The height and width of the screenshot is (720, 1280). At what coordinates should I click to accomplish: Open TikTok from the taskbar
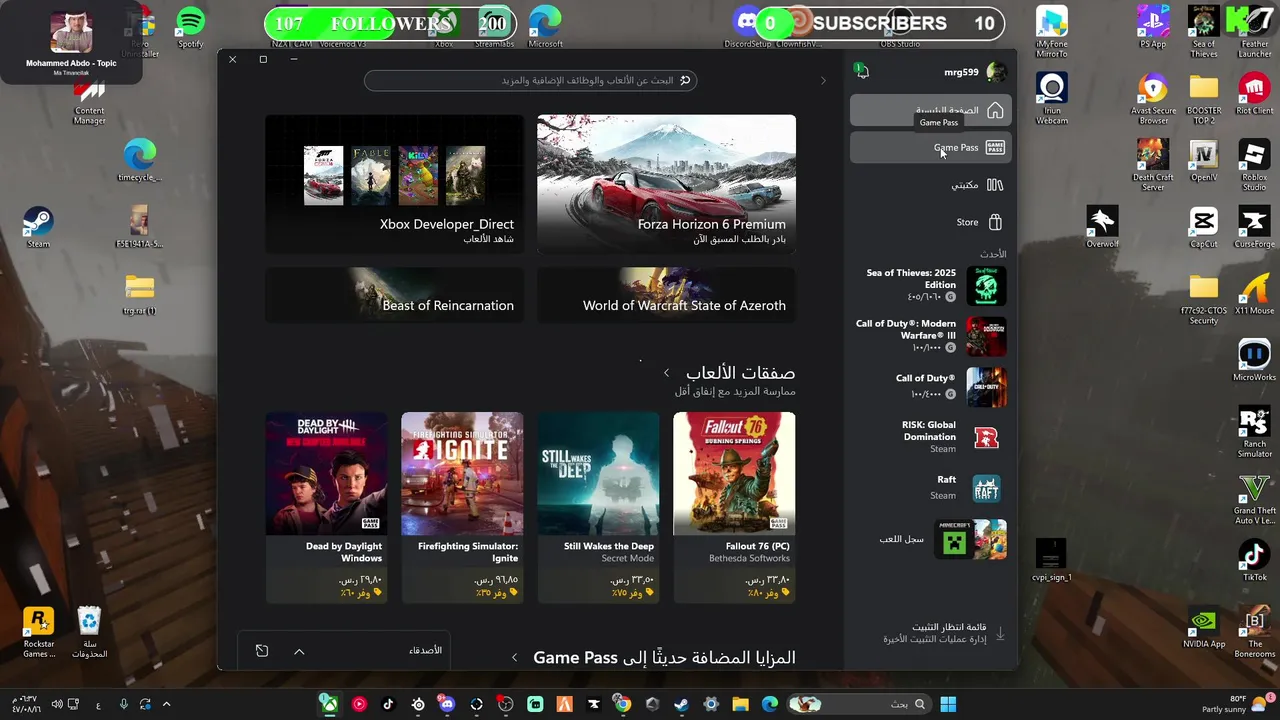(x=388, y=704)
